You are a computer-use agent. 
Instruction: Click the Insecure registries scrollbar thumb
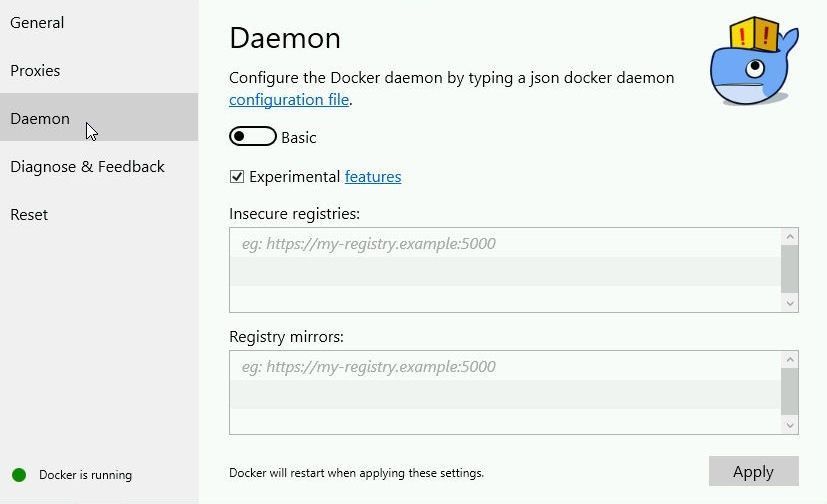point(790,269)
